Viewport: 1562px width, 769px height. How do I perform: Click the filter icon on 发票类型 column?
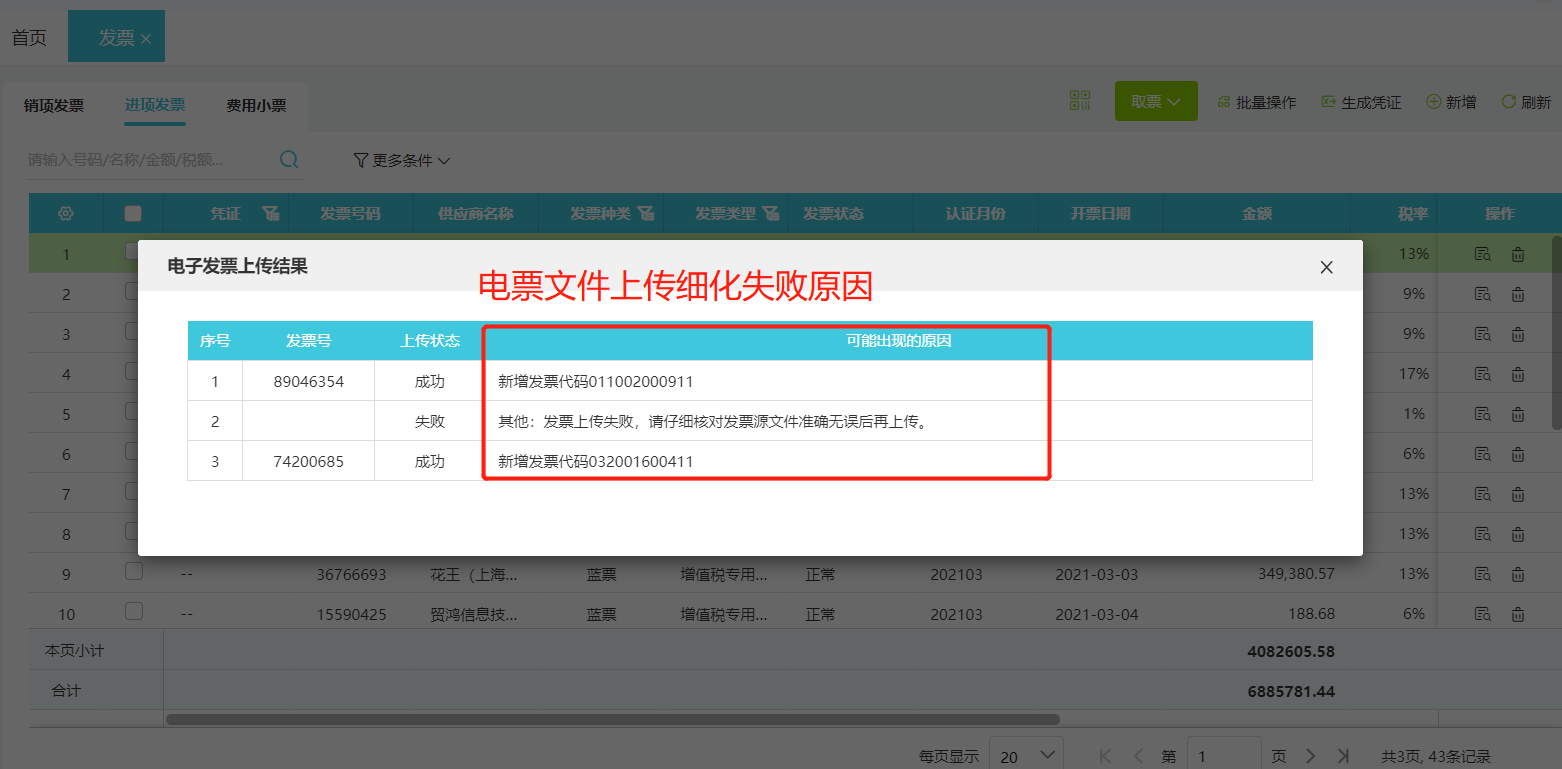coord(770,213)
